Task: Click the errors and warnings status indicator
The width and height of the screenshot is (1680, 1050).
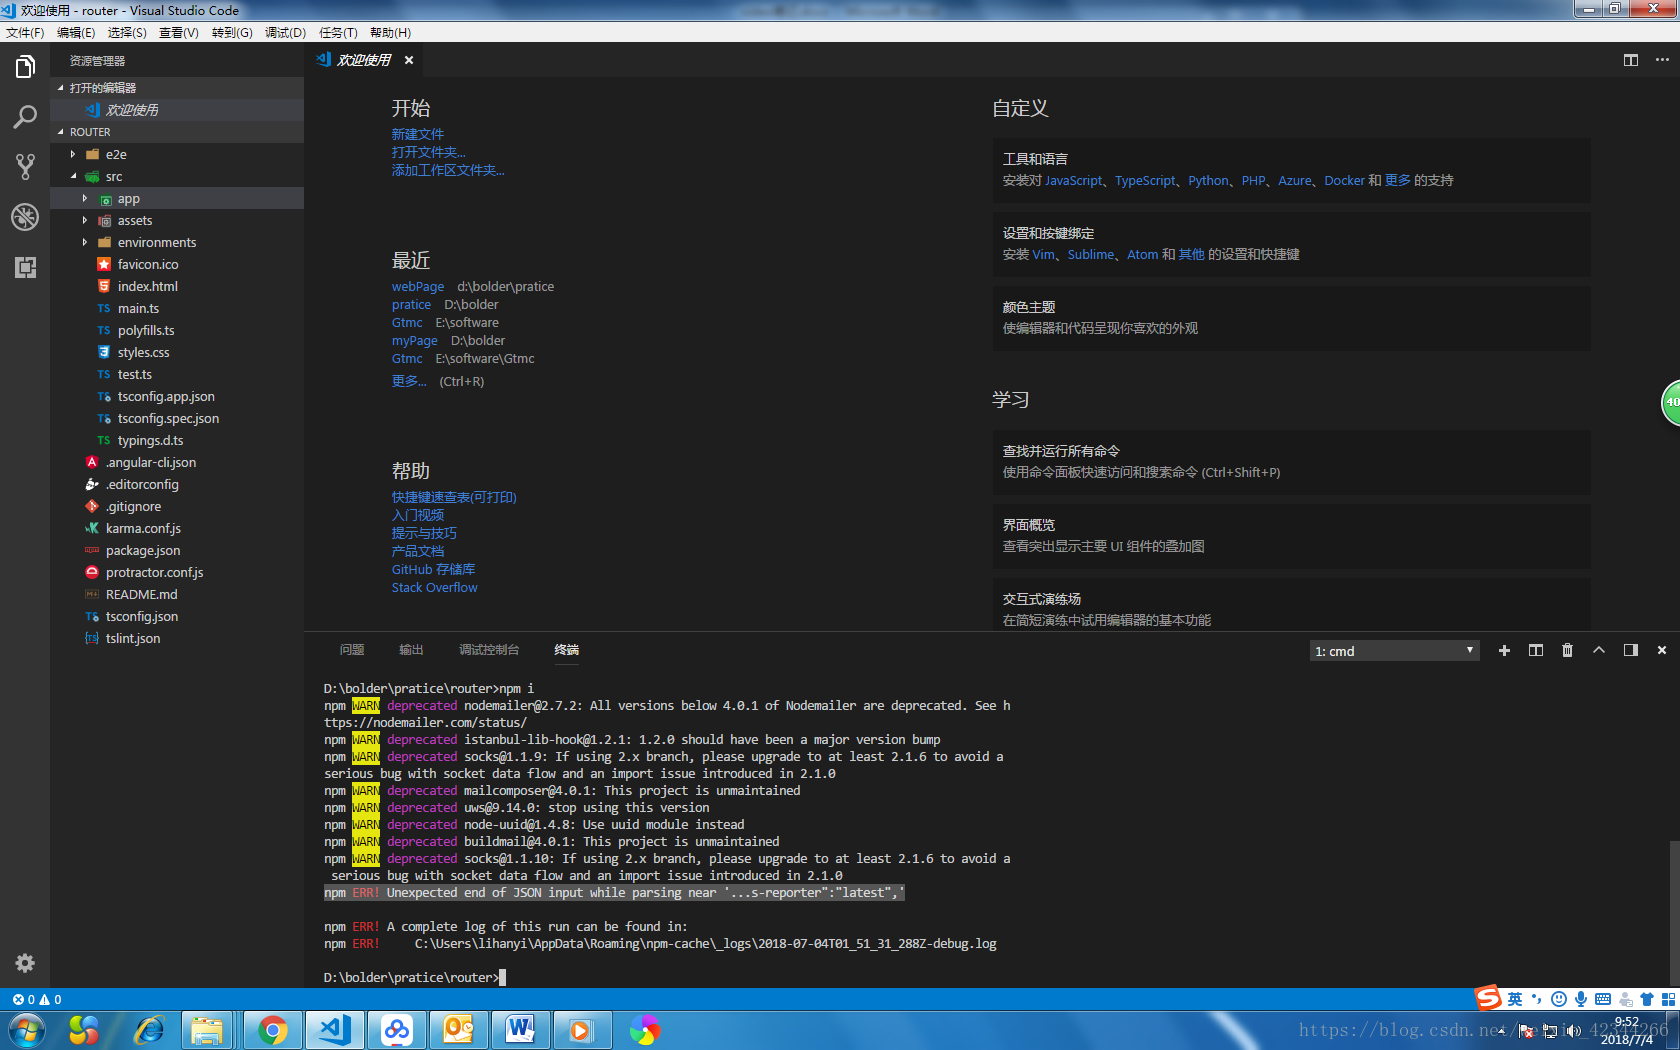Action: click(37, 999)
